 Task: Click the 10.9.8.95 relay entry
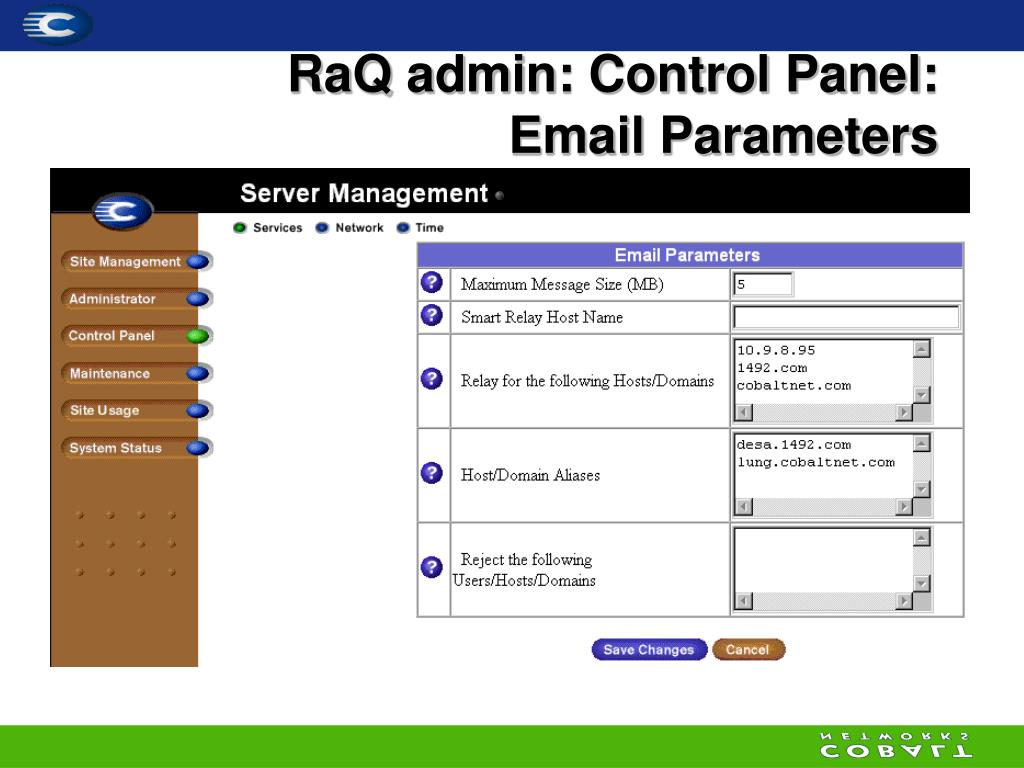776,350
